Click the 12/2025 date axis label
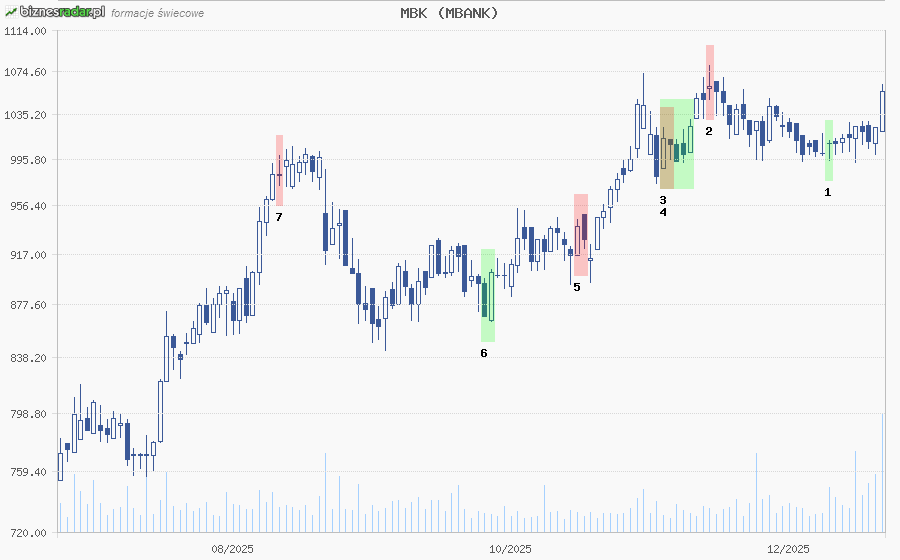Image resolution: width=900 pixels, height=560 pixels. coord(787,548)
